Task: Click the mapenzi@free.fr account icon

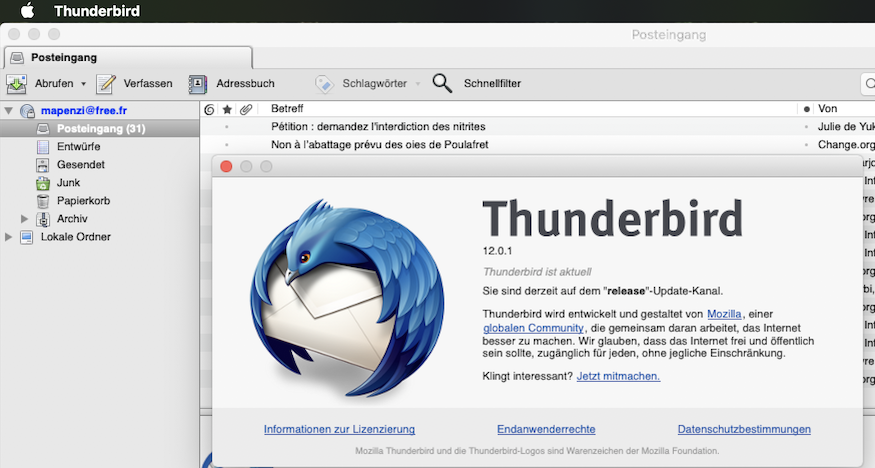Action: tap(27, 110)
